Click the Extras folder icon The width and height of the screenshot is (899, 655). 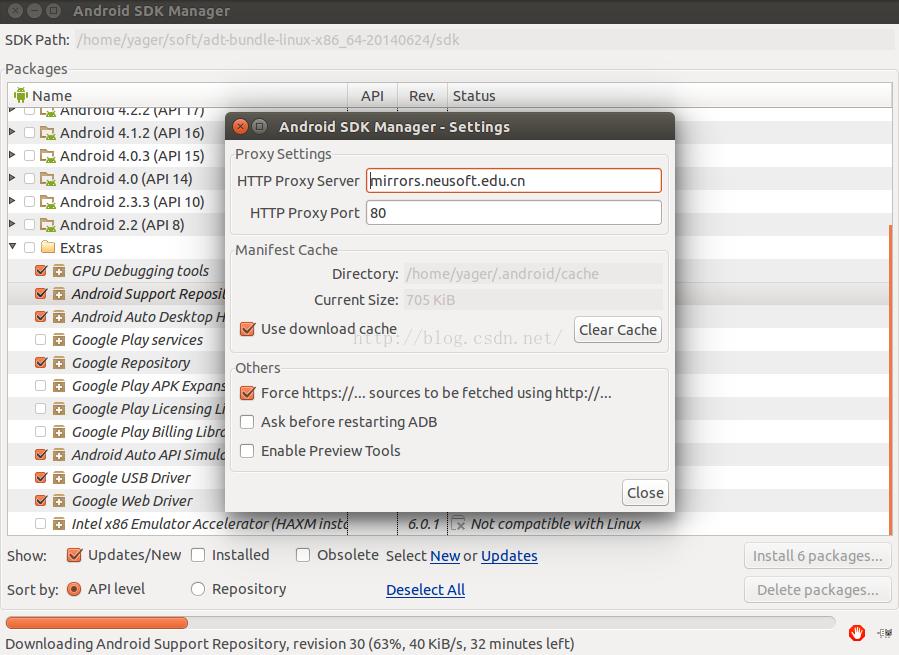tap(47, 248)
